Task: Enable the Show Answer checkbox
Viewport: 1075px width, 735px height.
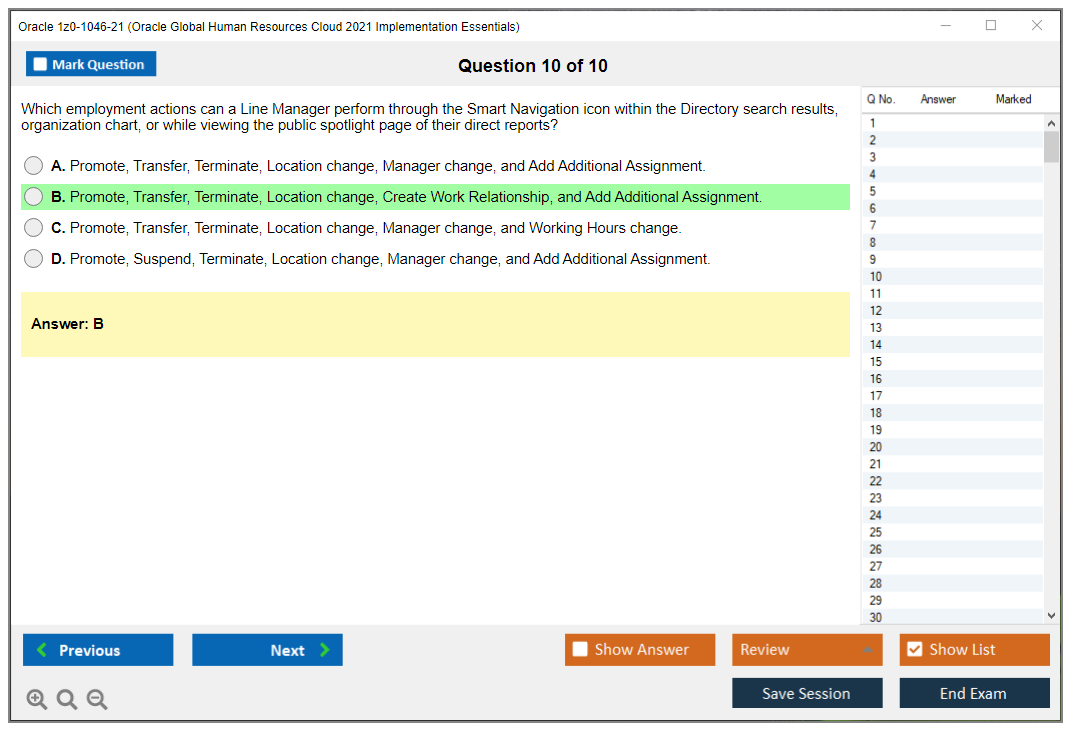Action: pos(580,650)
